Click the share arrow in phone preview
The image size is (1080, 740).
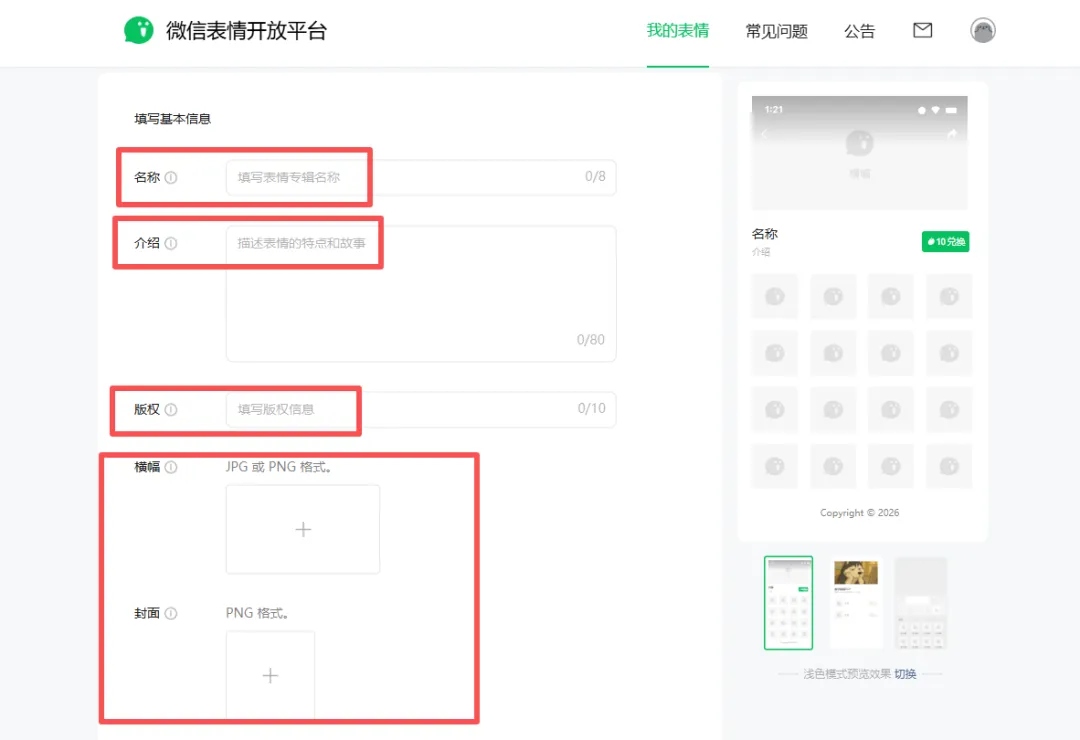click(953, 134)
